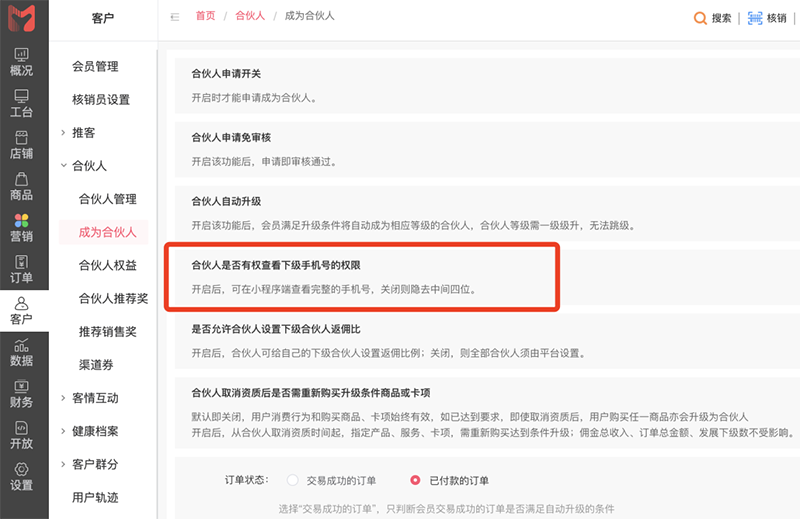Image resolution: width=800 pixels, height=519 pixels.
Task: Expand the 客户群分 menu group
Action: click(x=63, y=464)
